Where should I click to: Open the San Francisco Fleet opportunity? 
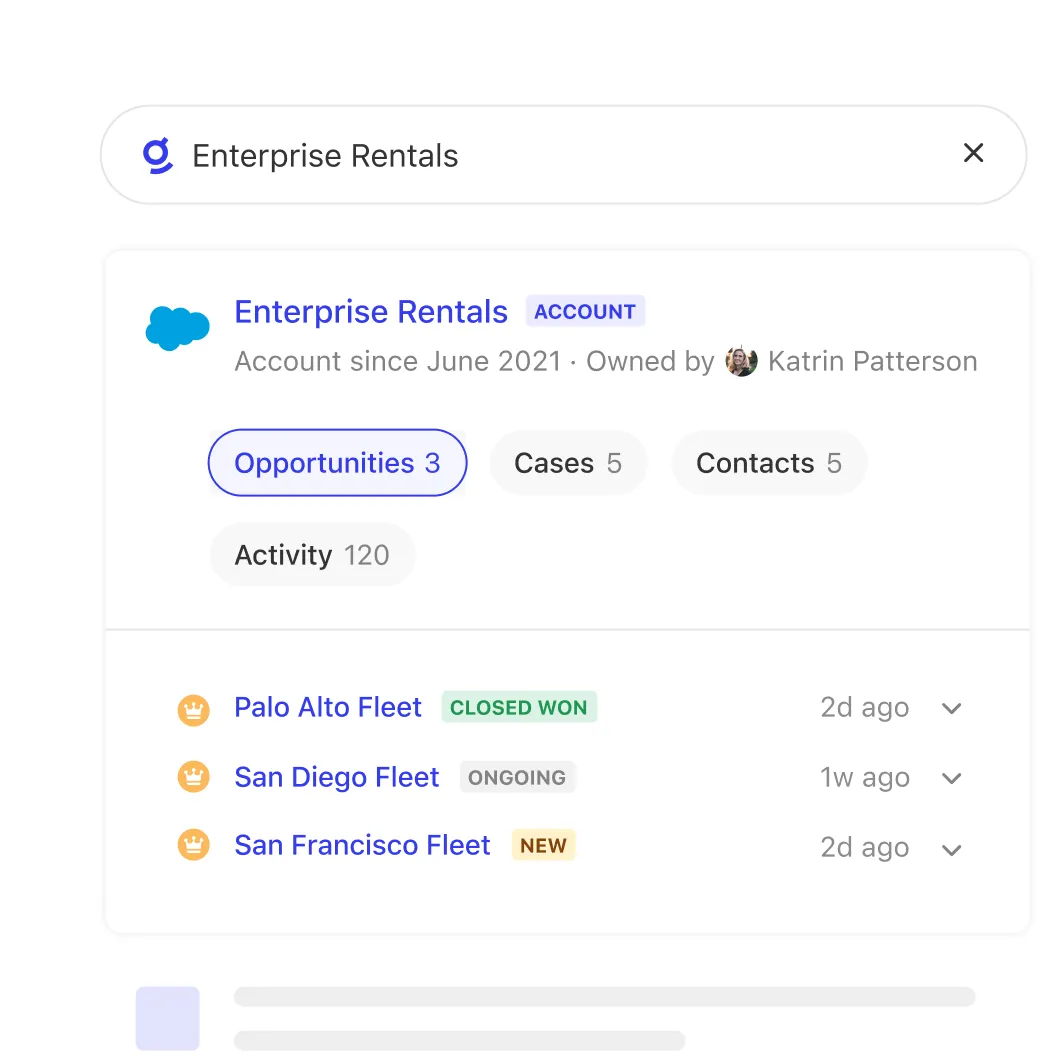pyautogui.click(x=362, y=845)
